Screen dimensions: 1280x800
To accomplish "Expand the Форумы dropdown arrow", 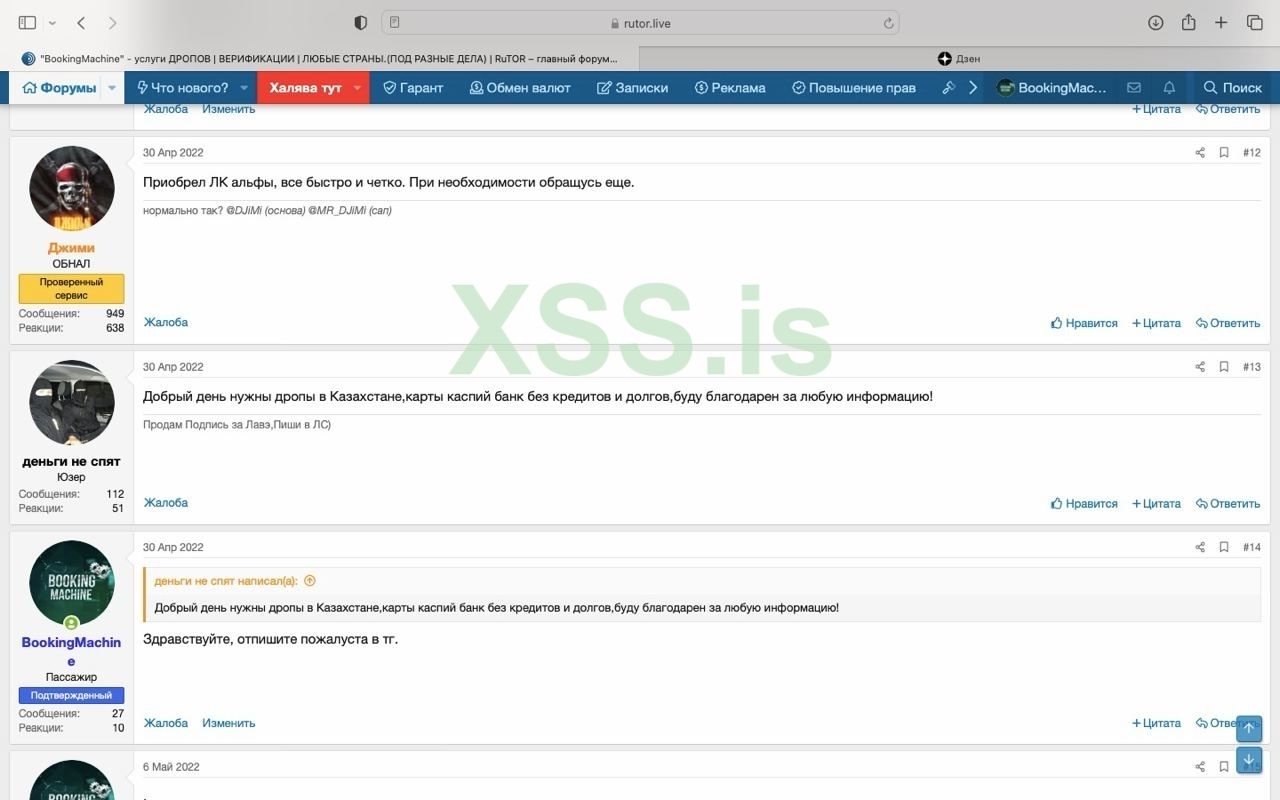I will point(112,88).
